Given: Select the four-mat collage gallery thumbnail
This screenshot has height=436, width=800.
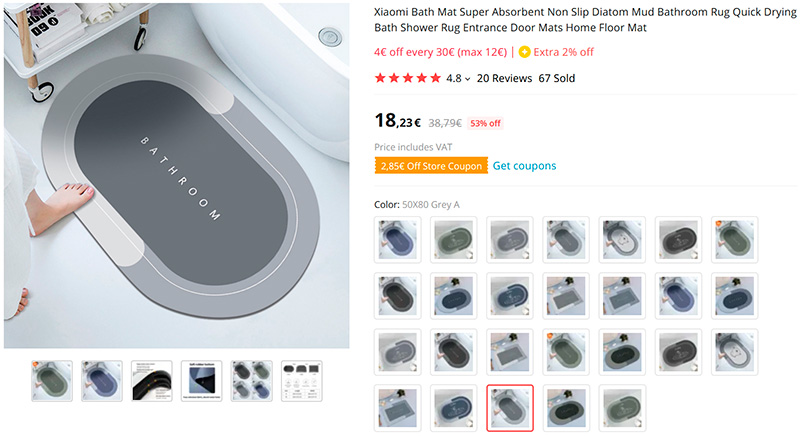Looking at the screenshot, I should click(252, 381).
